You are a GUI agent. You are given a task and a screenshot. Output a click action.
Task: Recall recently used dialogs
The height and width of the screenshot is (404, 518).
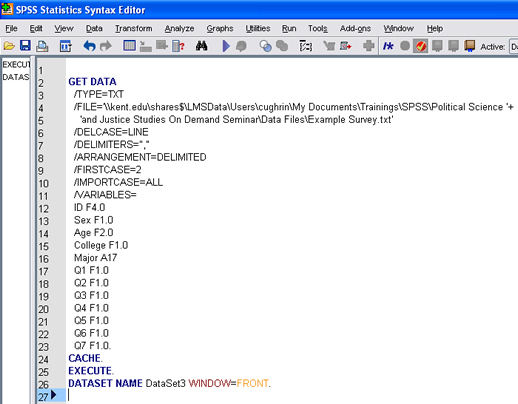click(x=65, y=46)
